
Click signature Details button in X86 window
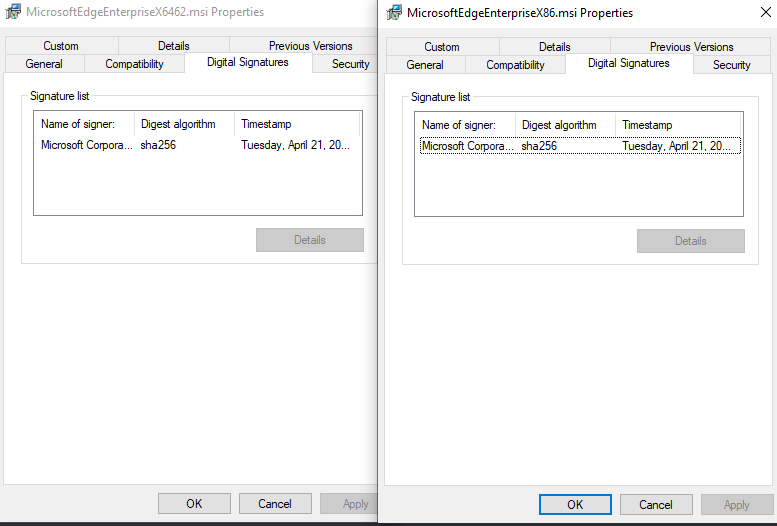tap(691, 241)
